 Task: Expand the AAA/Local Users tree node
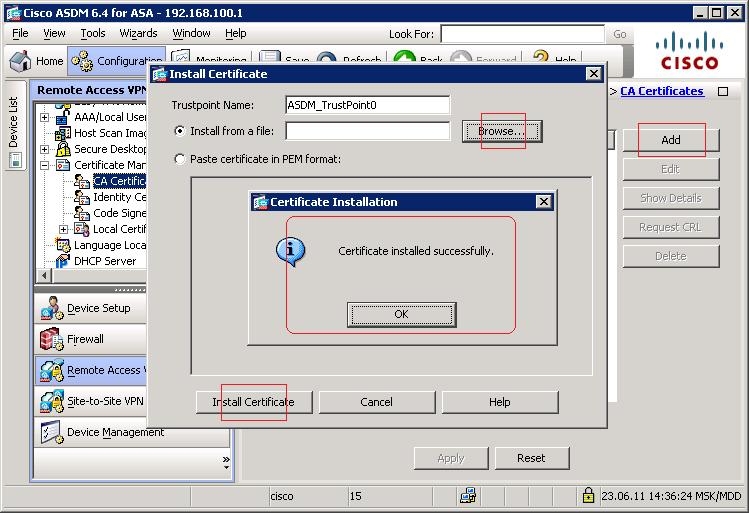click(x=44, y=118)
